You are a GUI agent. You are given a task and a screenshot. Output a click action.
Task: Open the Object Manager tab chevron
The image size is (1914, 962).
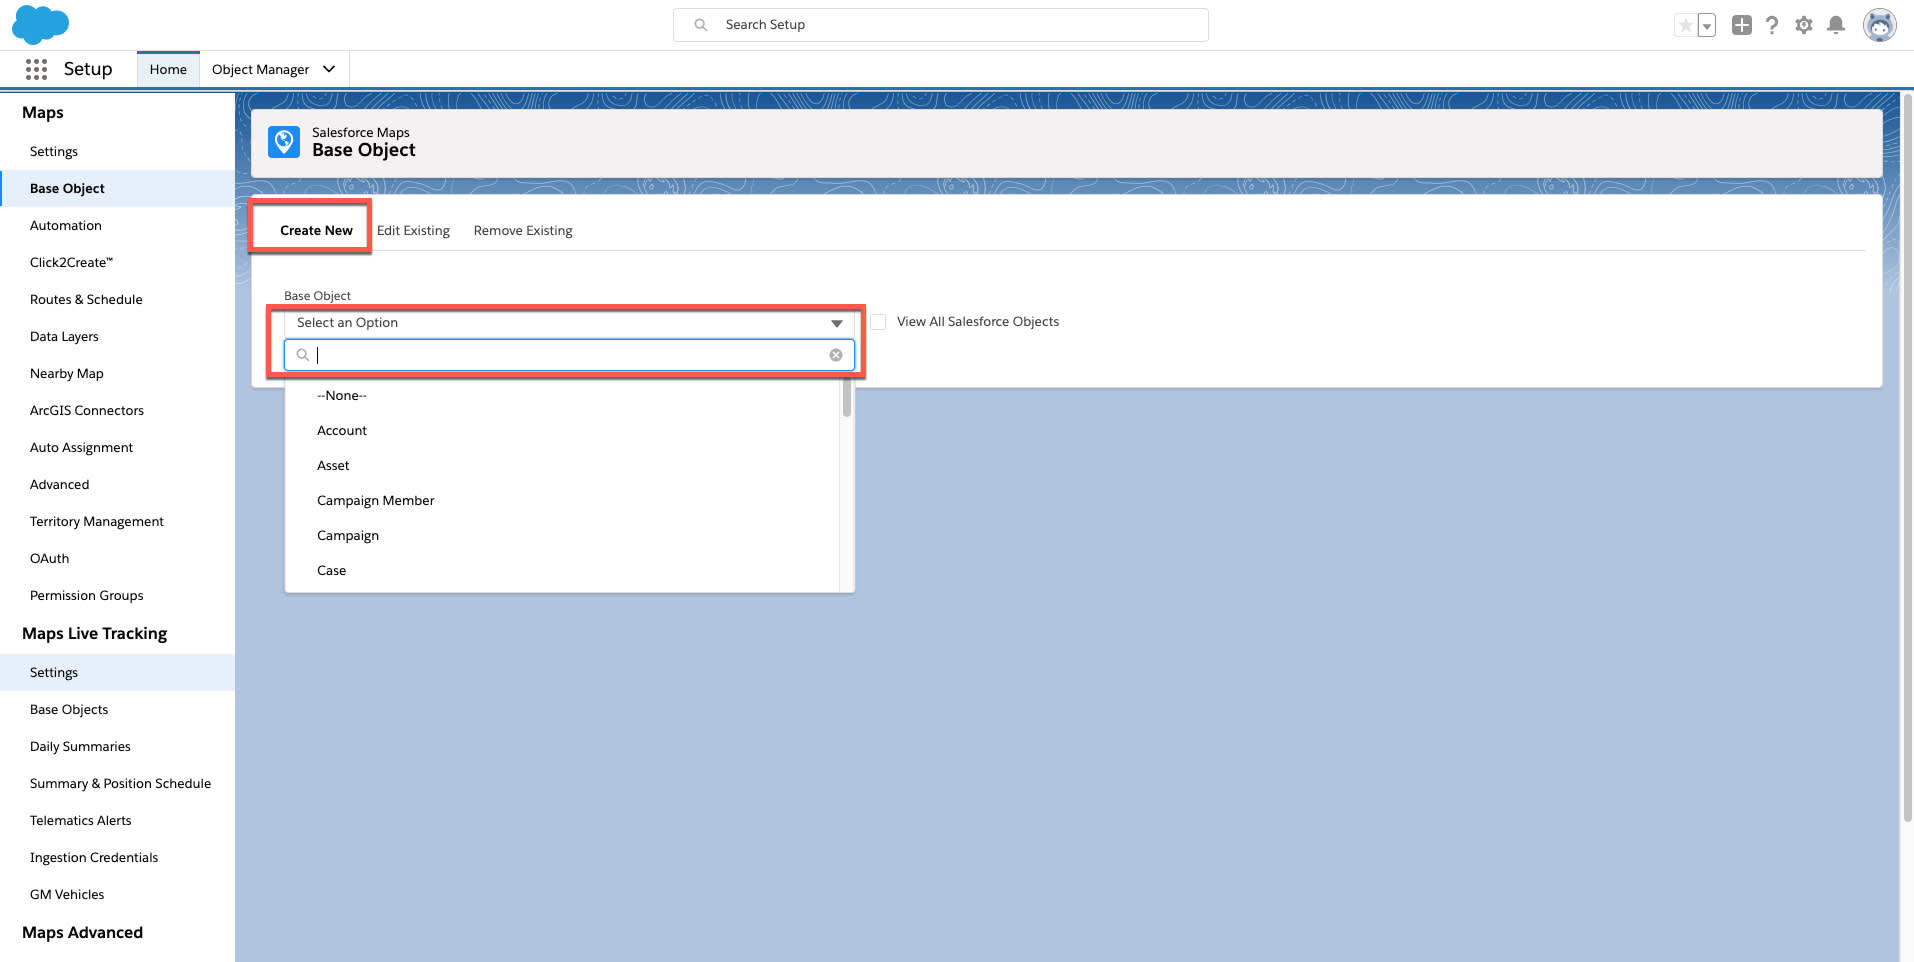click(x=329, y=69)
